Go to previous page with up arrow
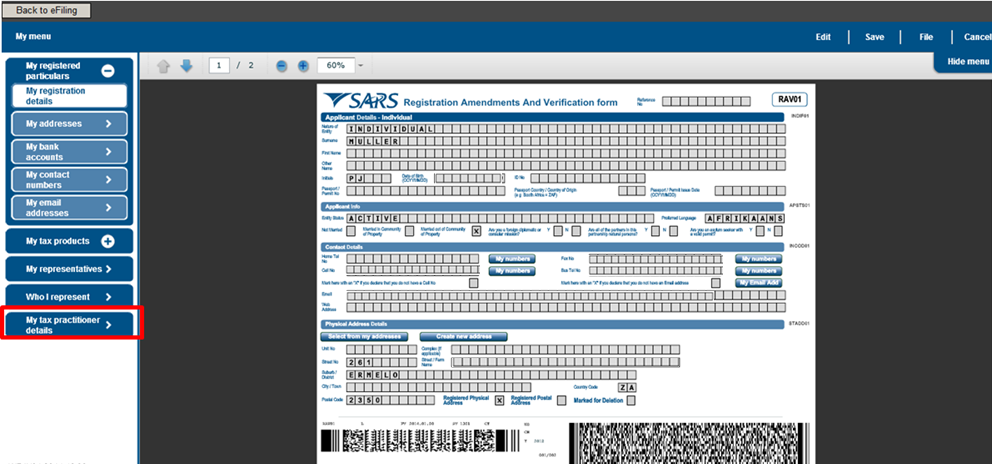 [x=164, y=66]
